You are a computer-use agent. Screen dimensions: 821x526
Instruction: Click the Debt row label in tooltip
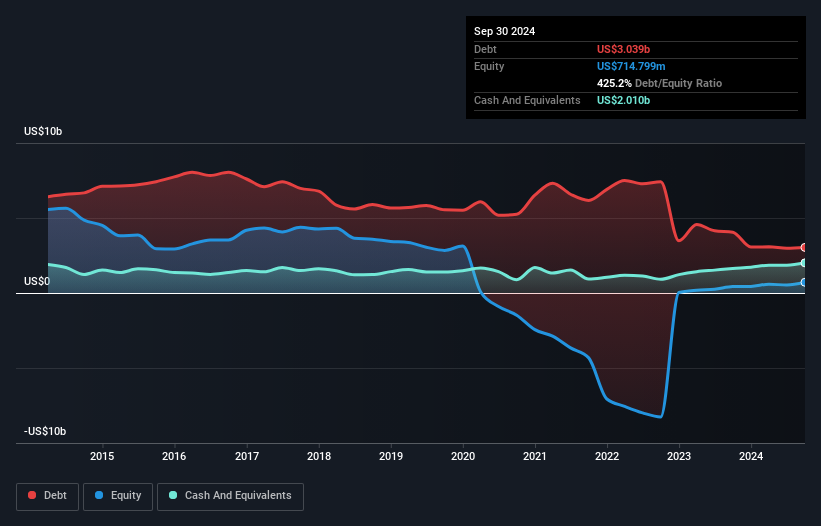click(485, 49)
